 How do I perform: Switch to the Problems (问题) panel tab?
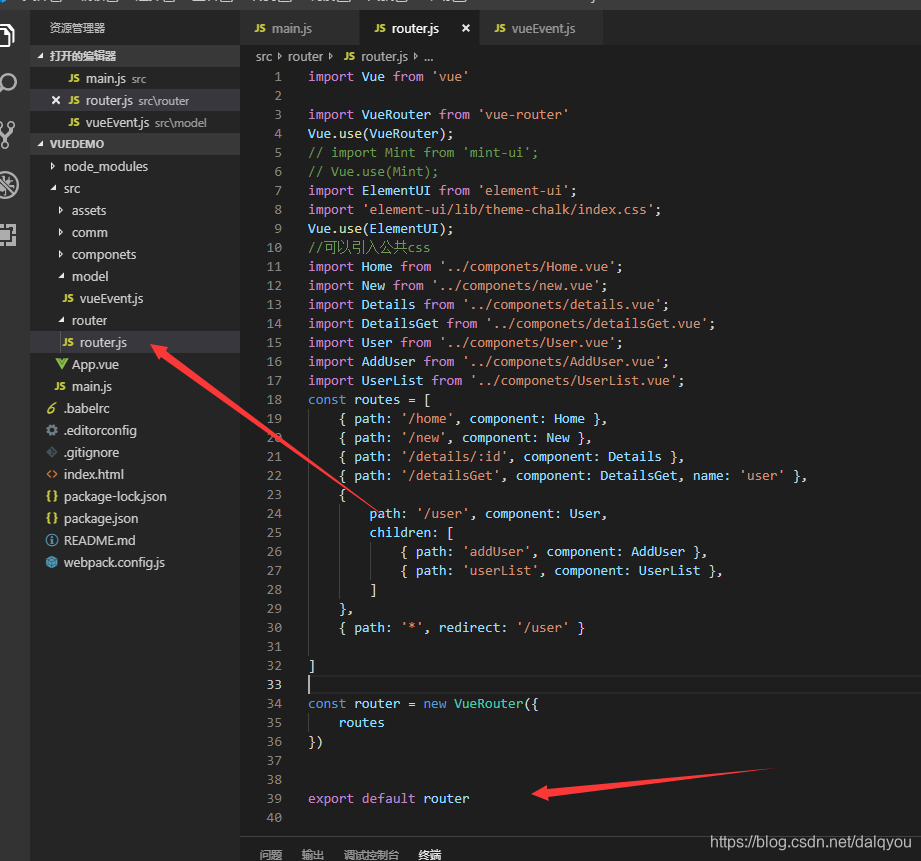(271, 855)
